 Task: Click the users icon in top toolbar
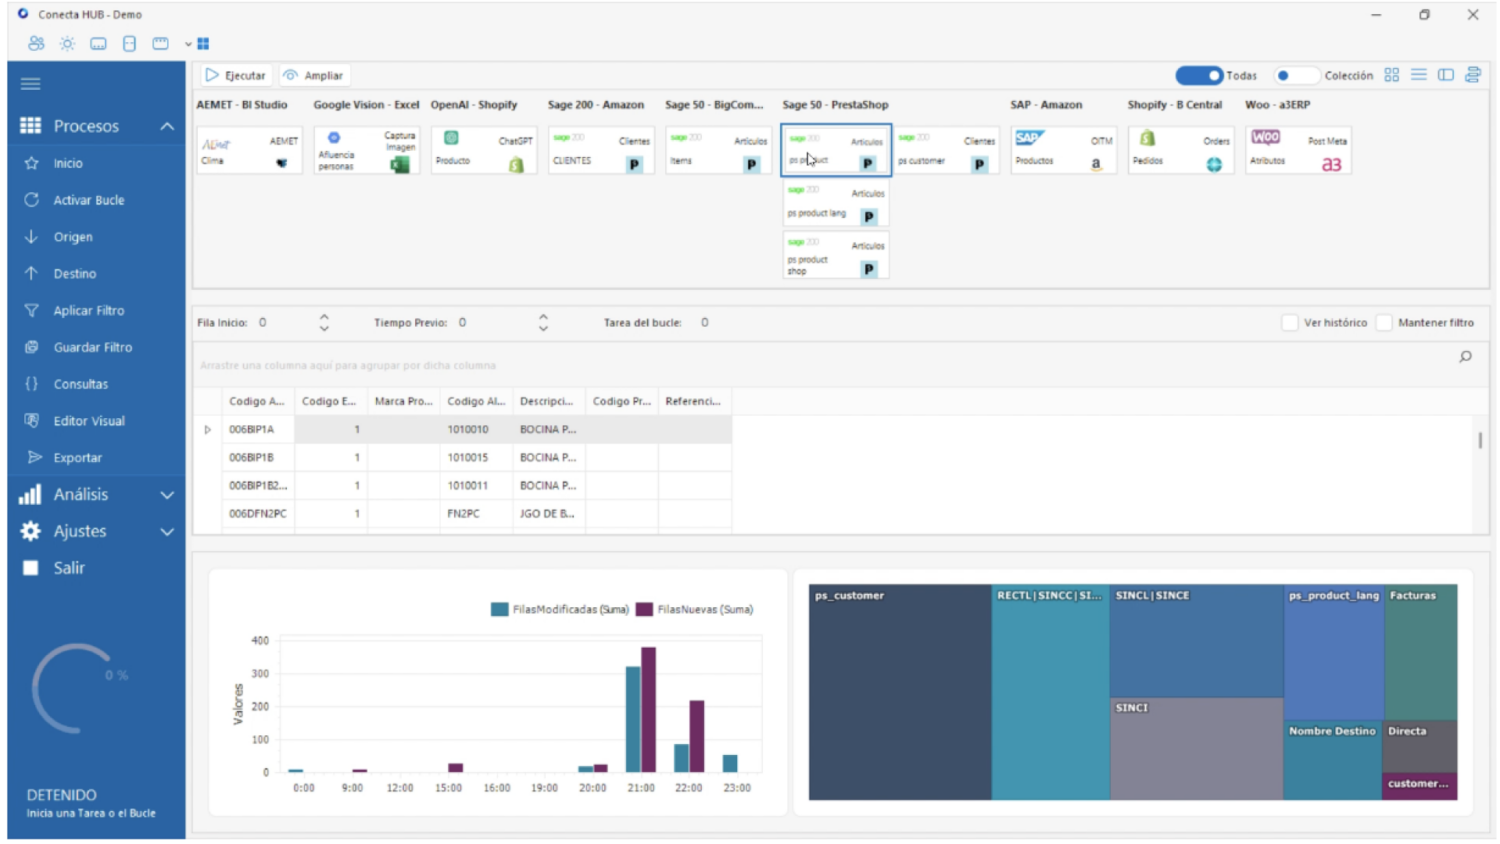(36, 44)
